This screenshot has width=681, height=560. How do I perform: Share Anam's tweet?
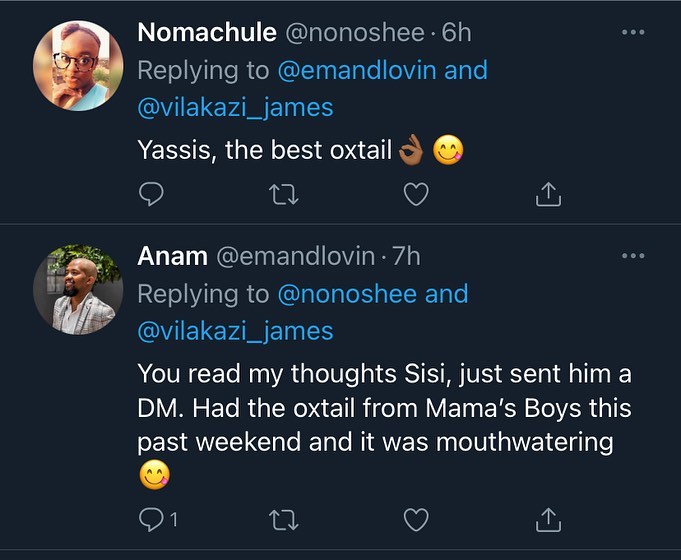click(548, 519)
